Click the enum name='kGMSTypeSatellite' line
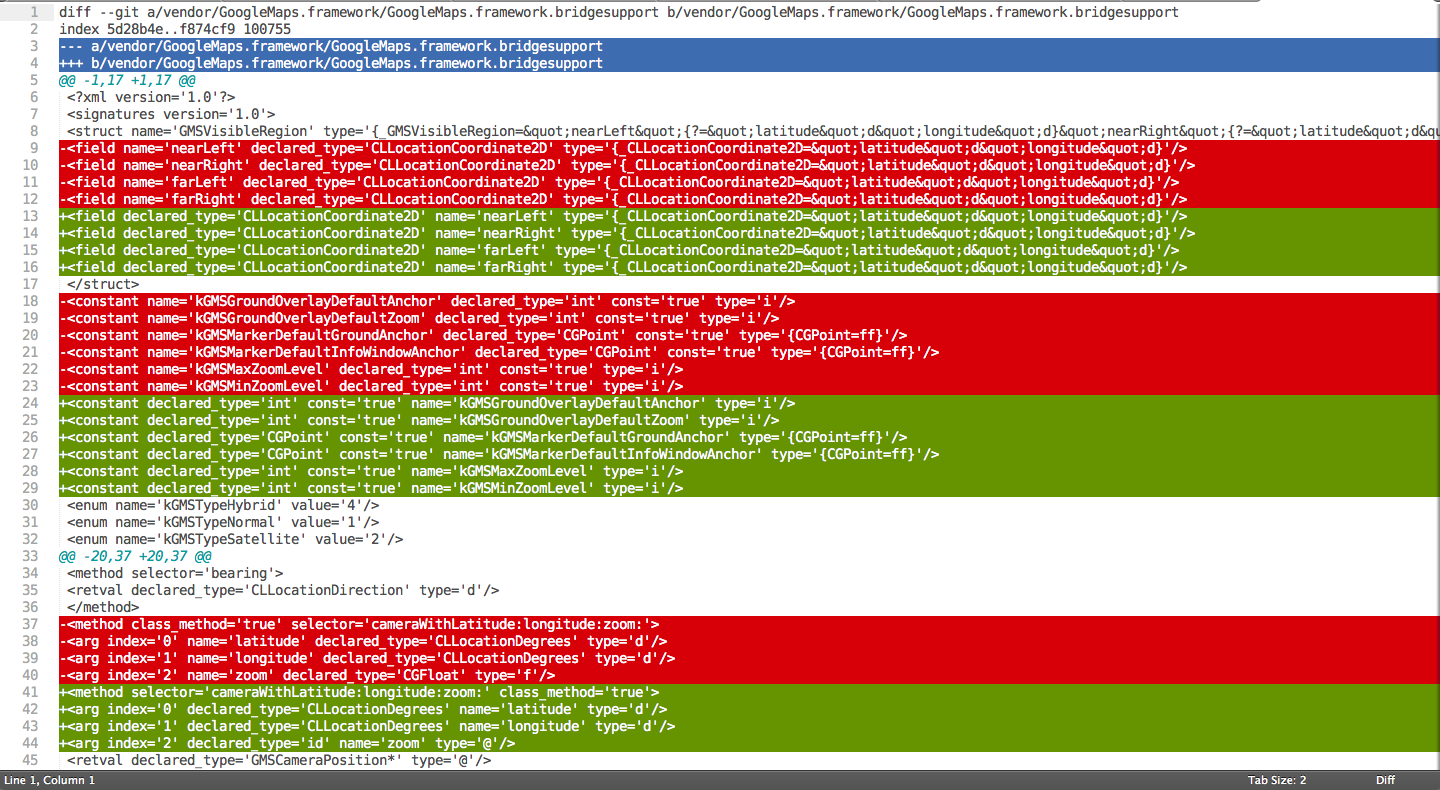1440x790 pixels. click(235, 540)
